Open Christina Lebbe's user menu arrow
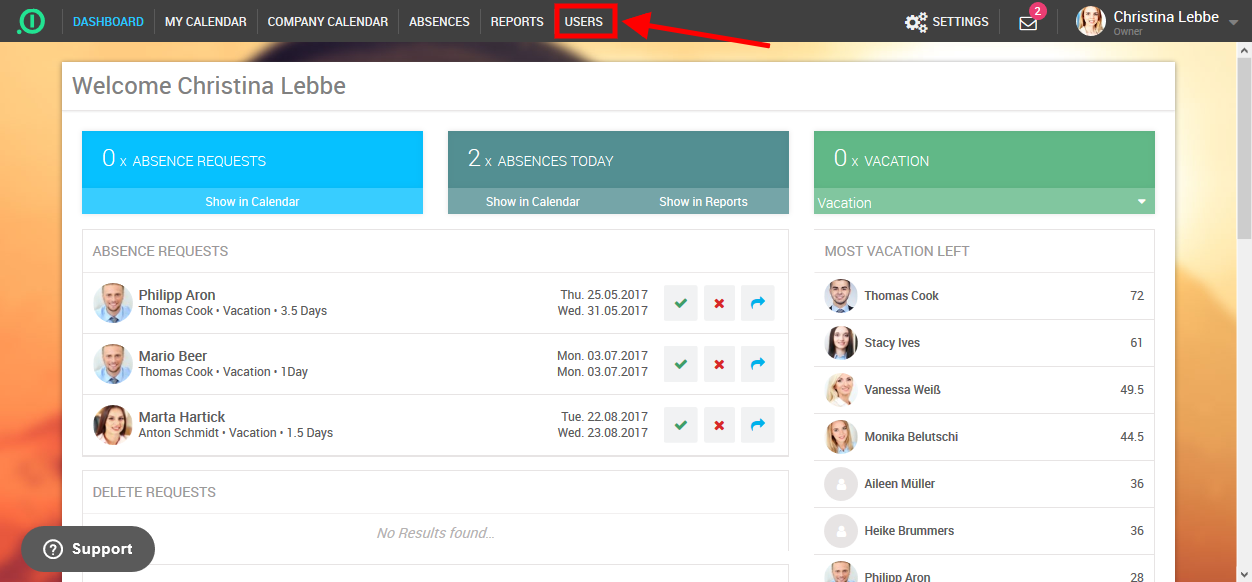This screenshot has width=1252, height=582. click(x=1233, y=22)
